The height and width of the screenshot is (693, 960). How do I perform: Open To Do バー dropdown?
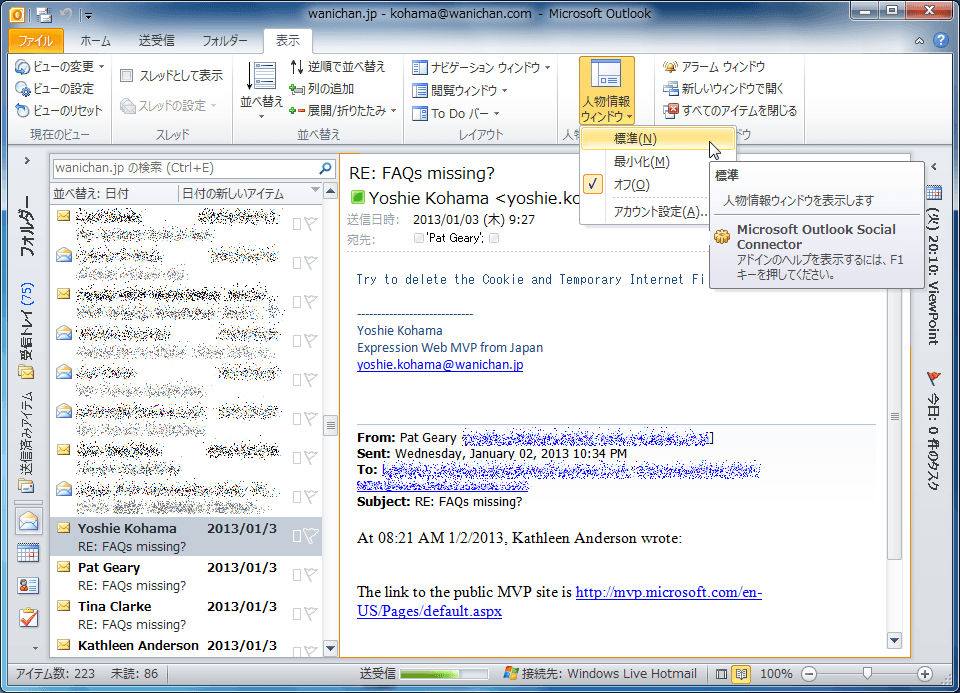pos(456,113)
